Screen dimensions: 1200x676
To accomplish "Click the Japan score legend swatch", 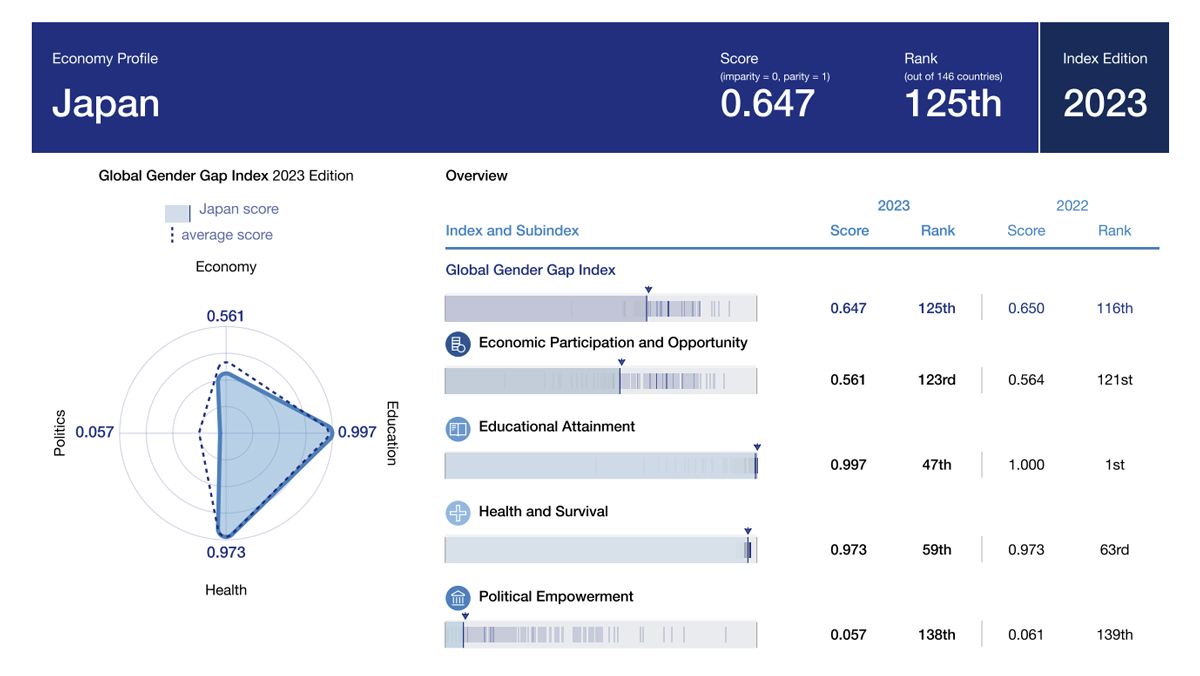I will click(x=178, y=211).
